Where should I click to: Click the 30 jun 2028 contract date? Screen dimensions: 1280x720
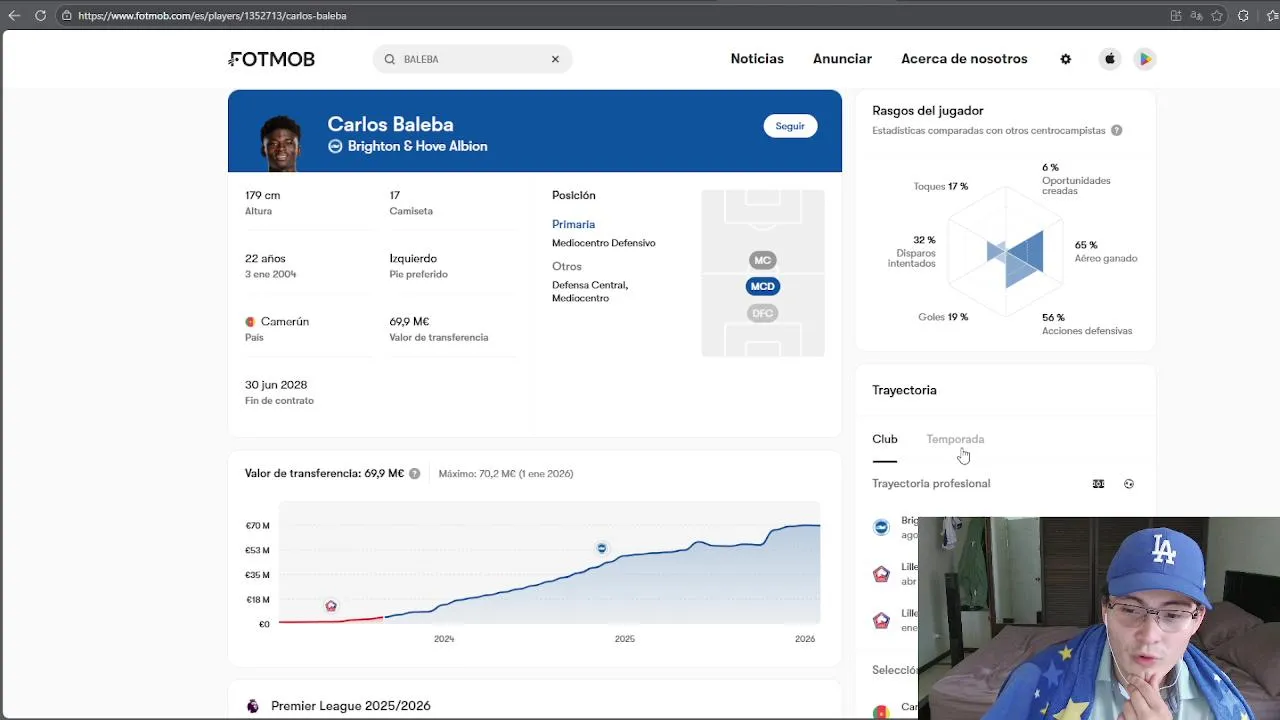pos(276,385)
